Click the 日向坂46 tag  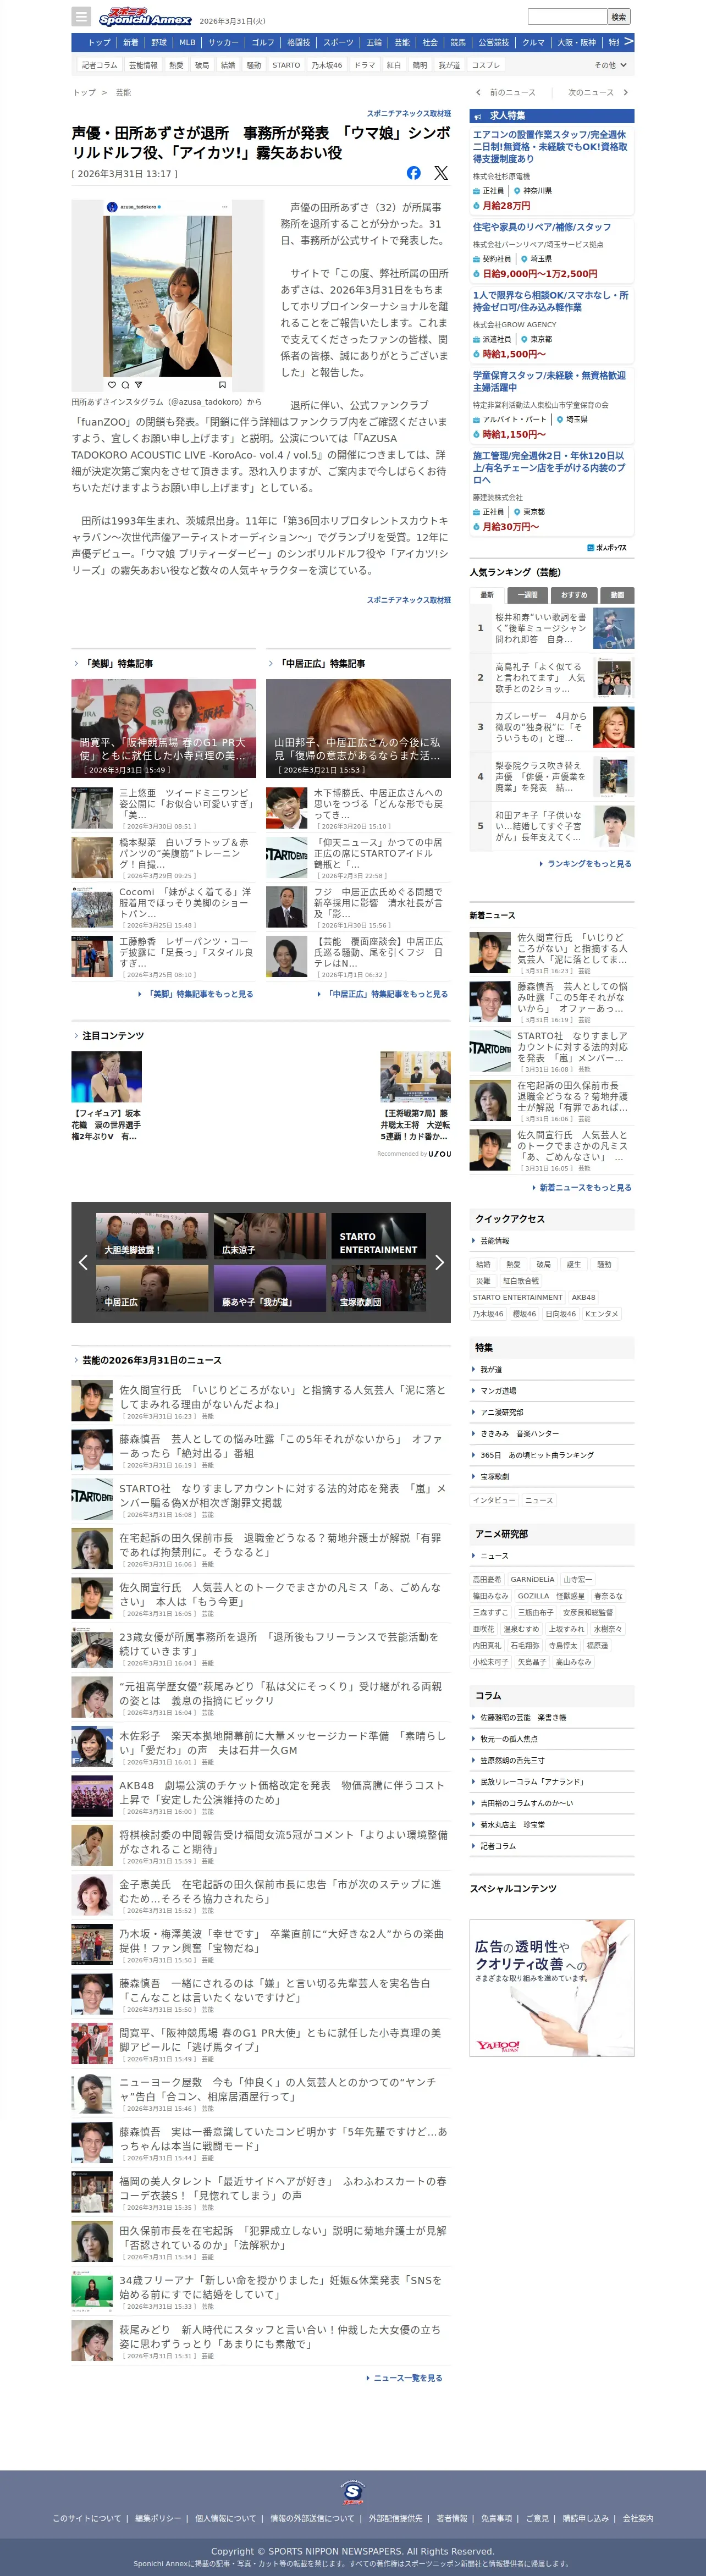(x=560, y=1314)
